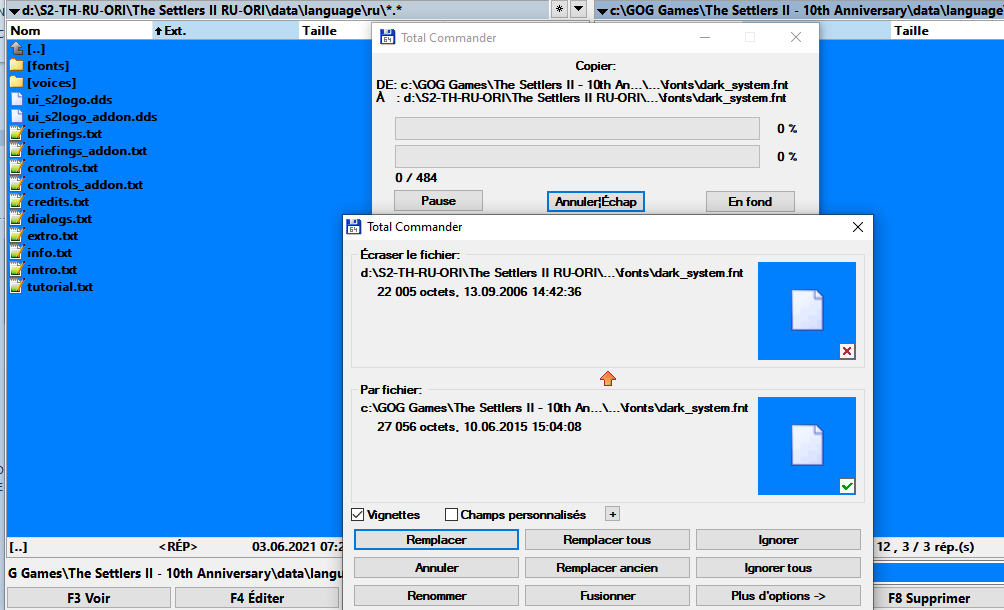
Task: Click the Total Commander icon in copy dialog title
Action: click(x=387, y=37)
